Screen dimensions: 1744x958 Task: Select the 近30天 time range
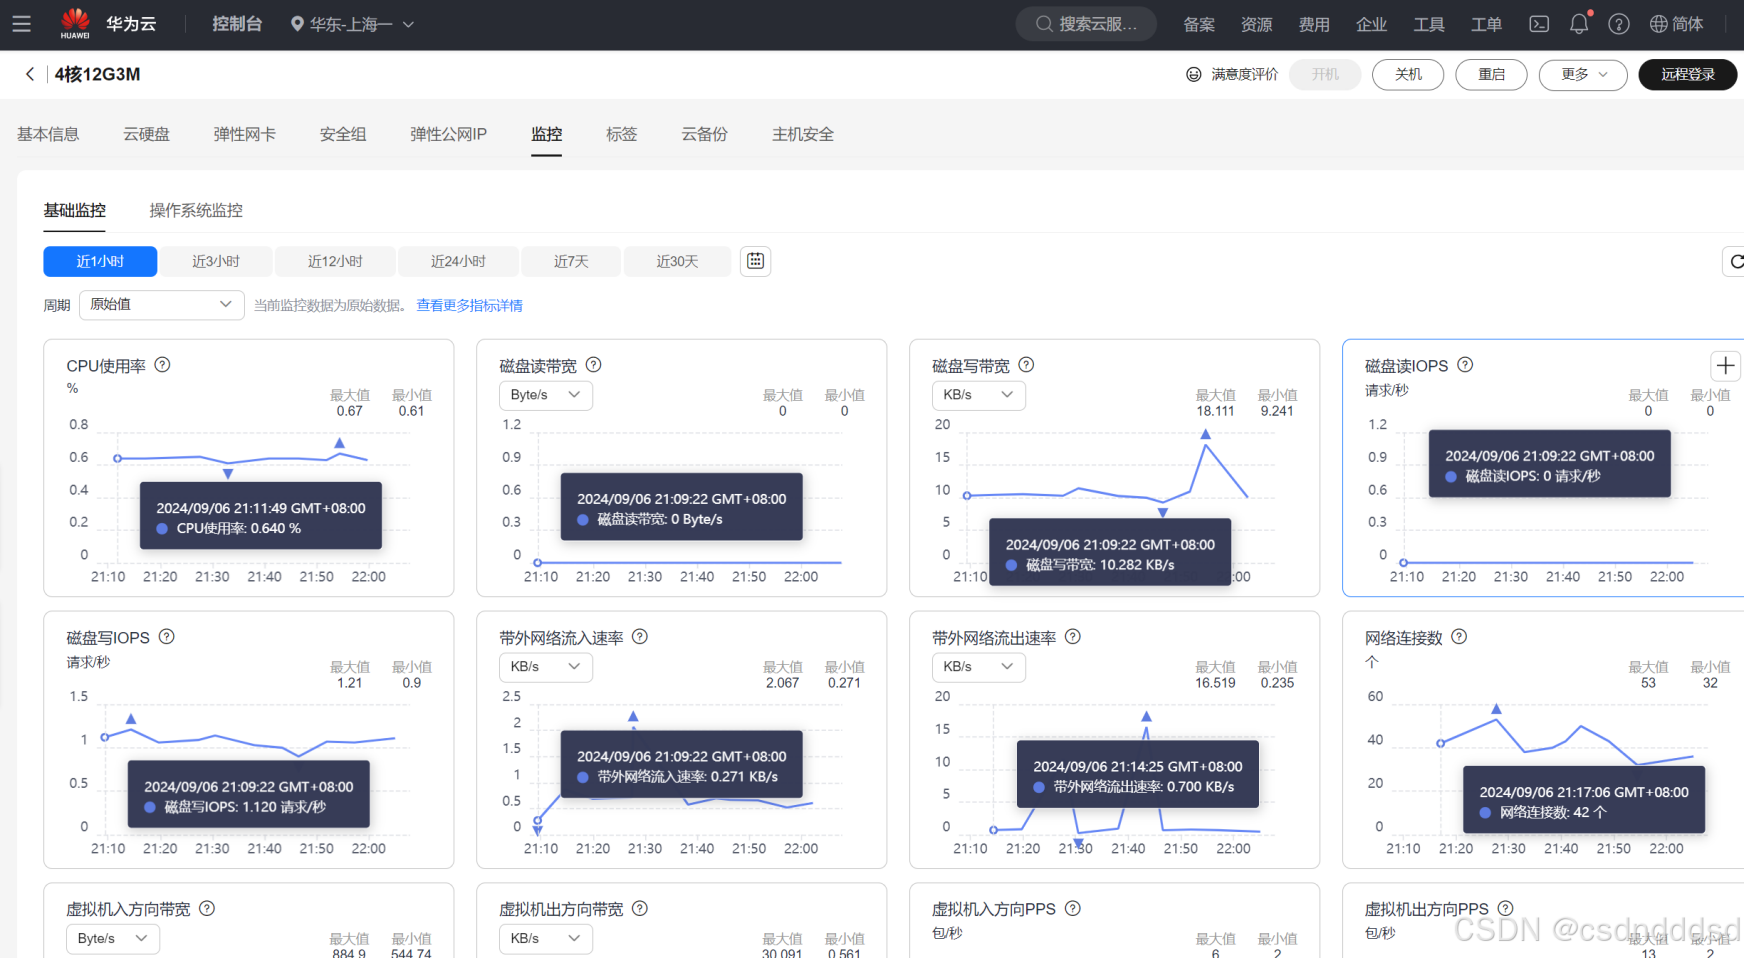677,261
